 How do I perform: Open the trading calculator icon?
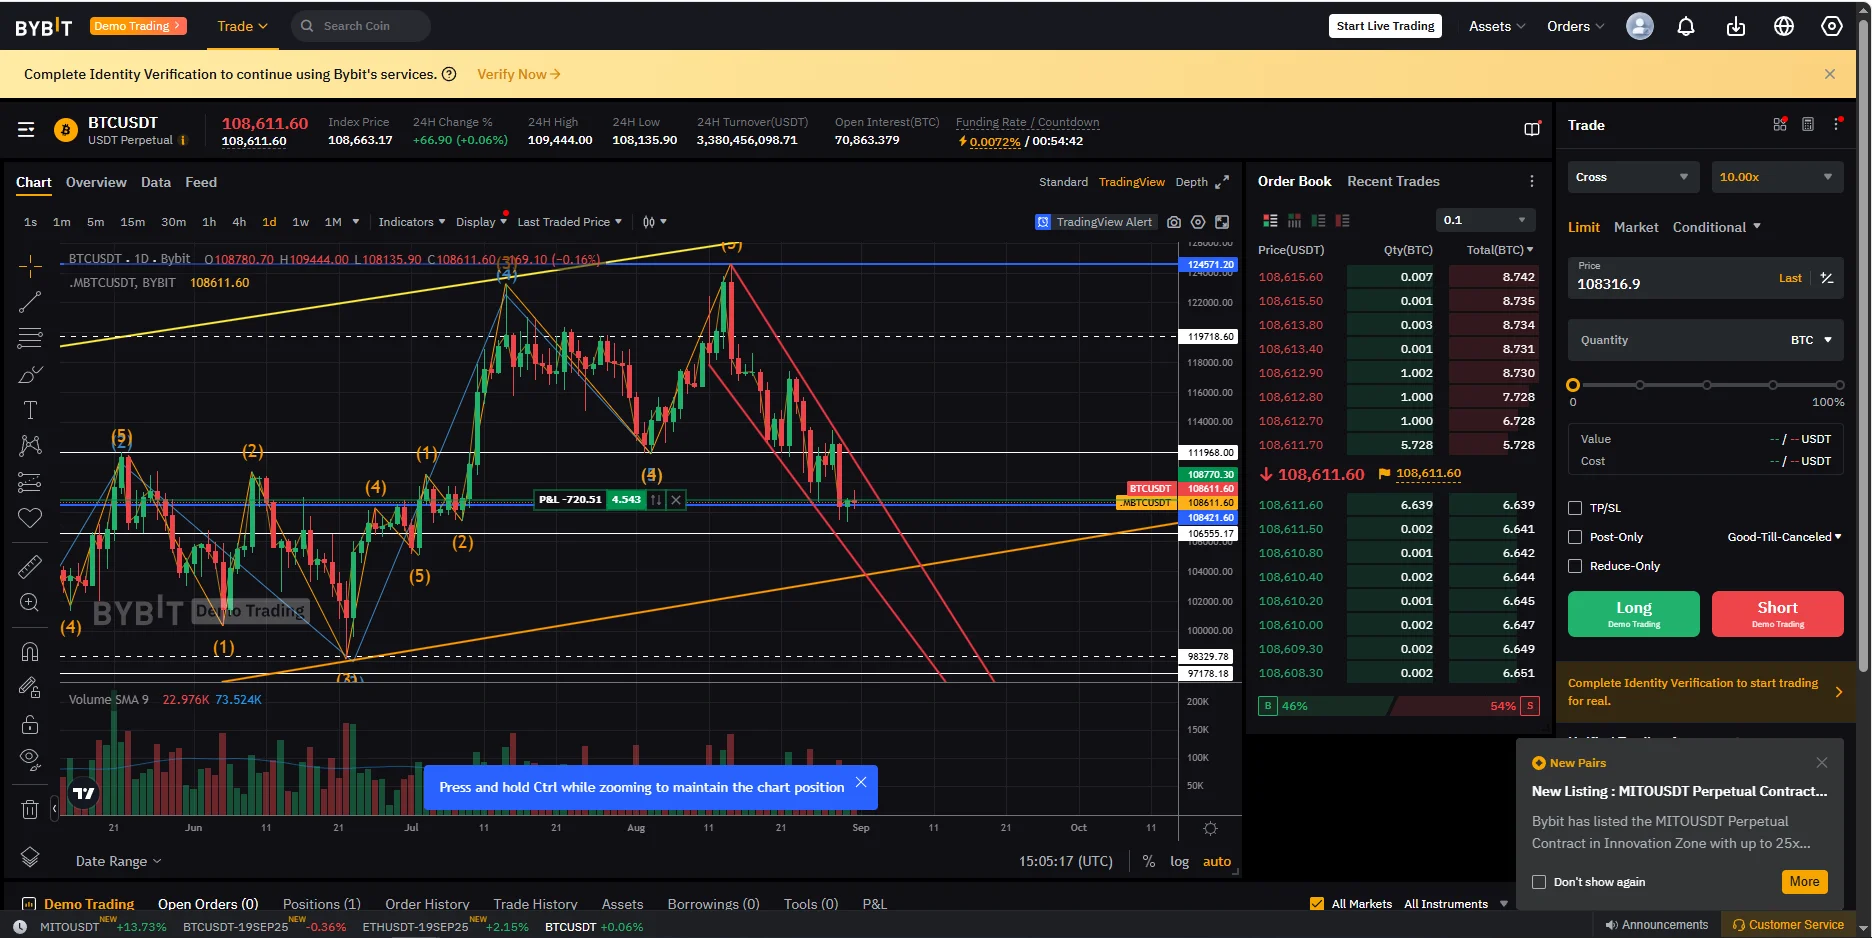(x=1808, y=125)
